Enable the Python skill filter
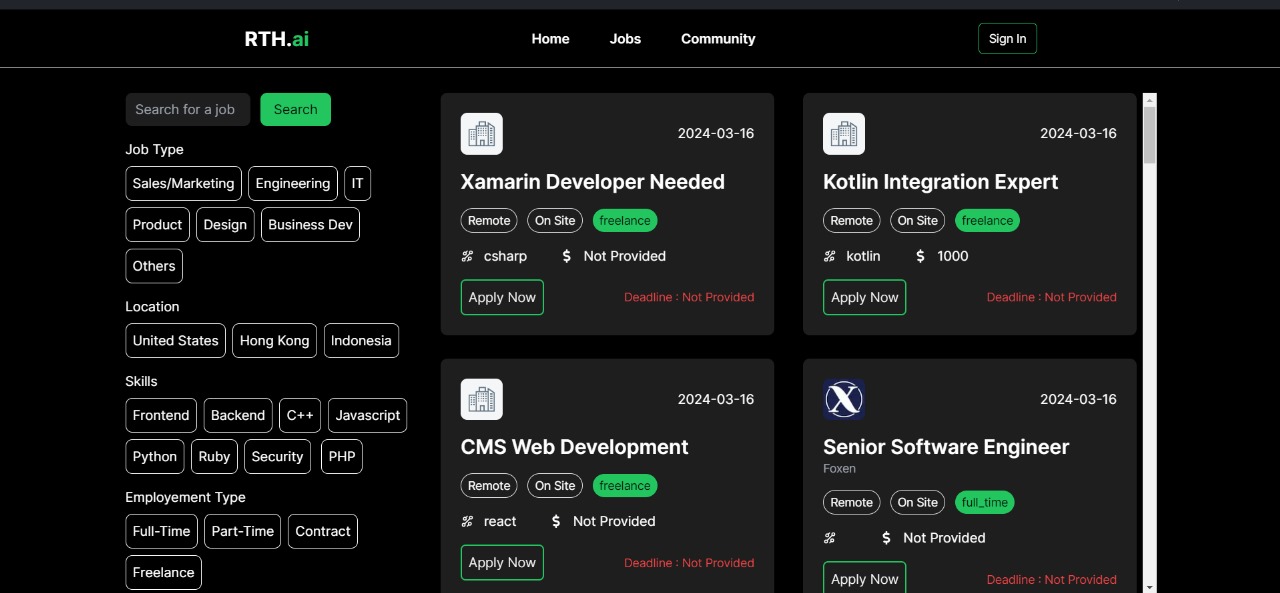 pos(155,457)
